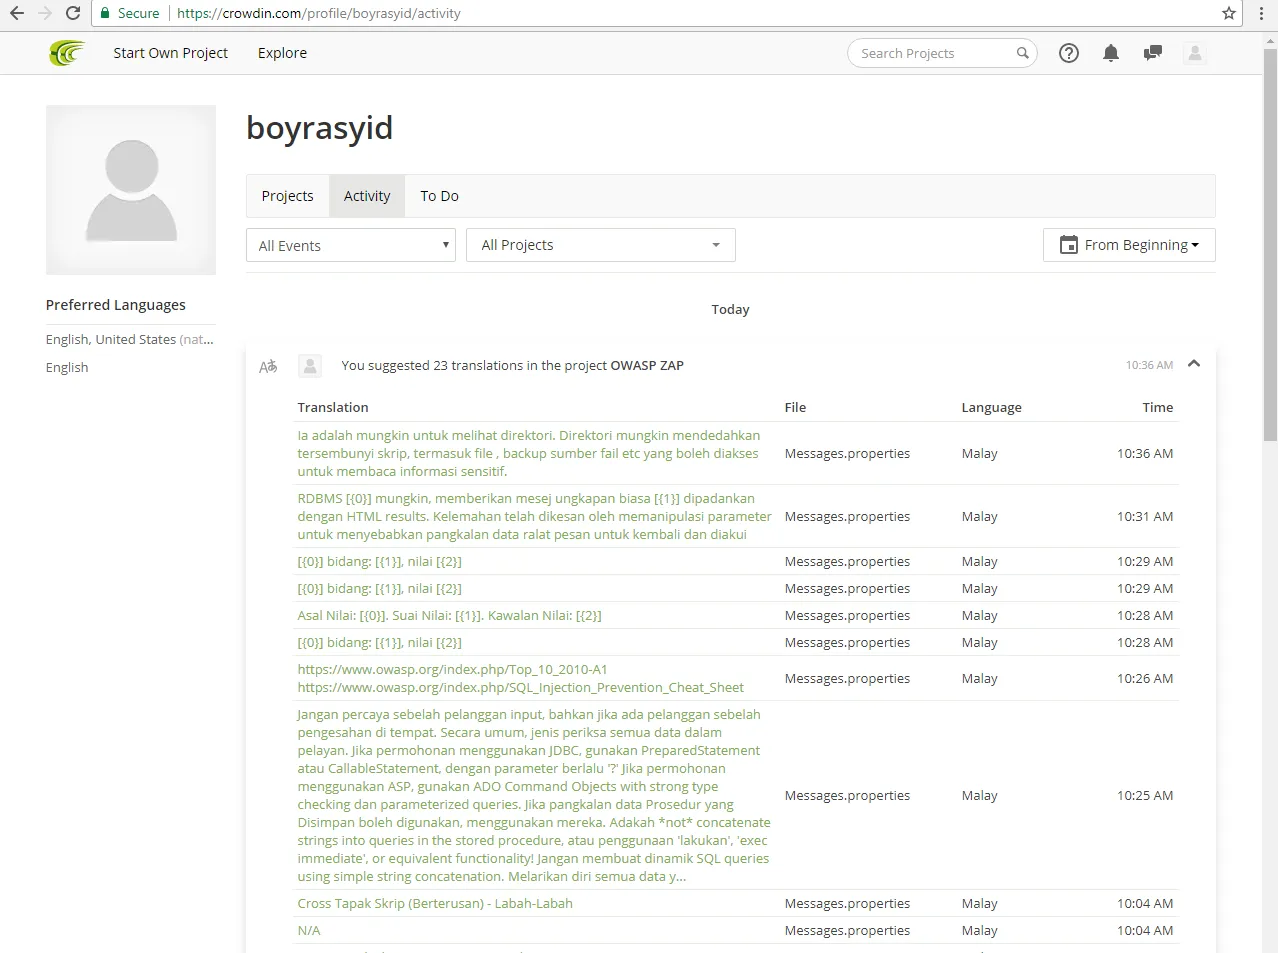Click Malay in the 10:25 AM row

pos(979,795)
